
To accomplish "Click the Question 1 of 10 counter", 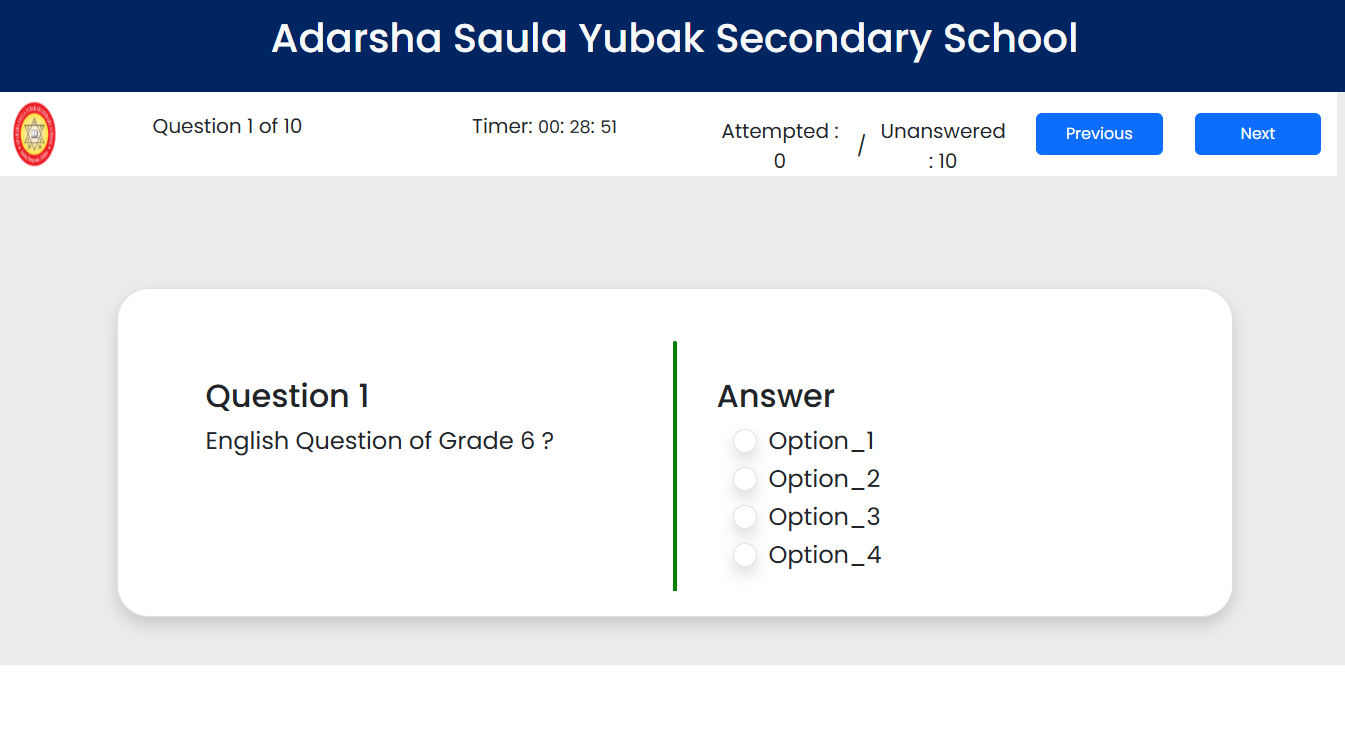I will coord(227,126).
